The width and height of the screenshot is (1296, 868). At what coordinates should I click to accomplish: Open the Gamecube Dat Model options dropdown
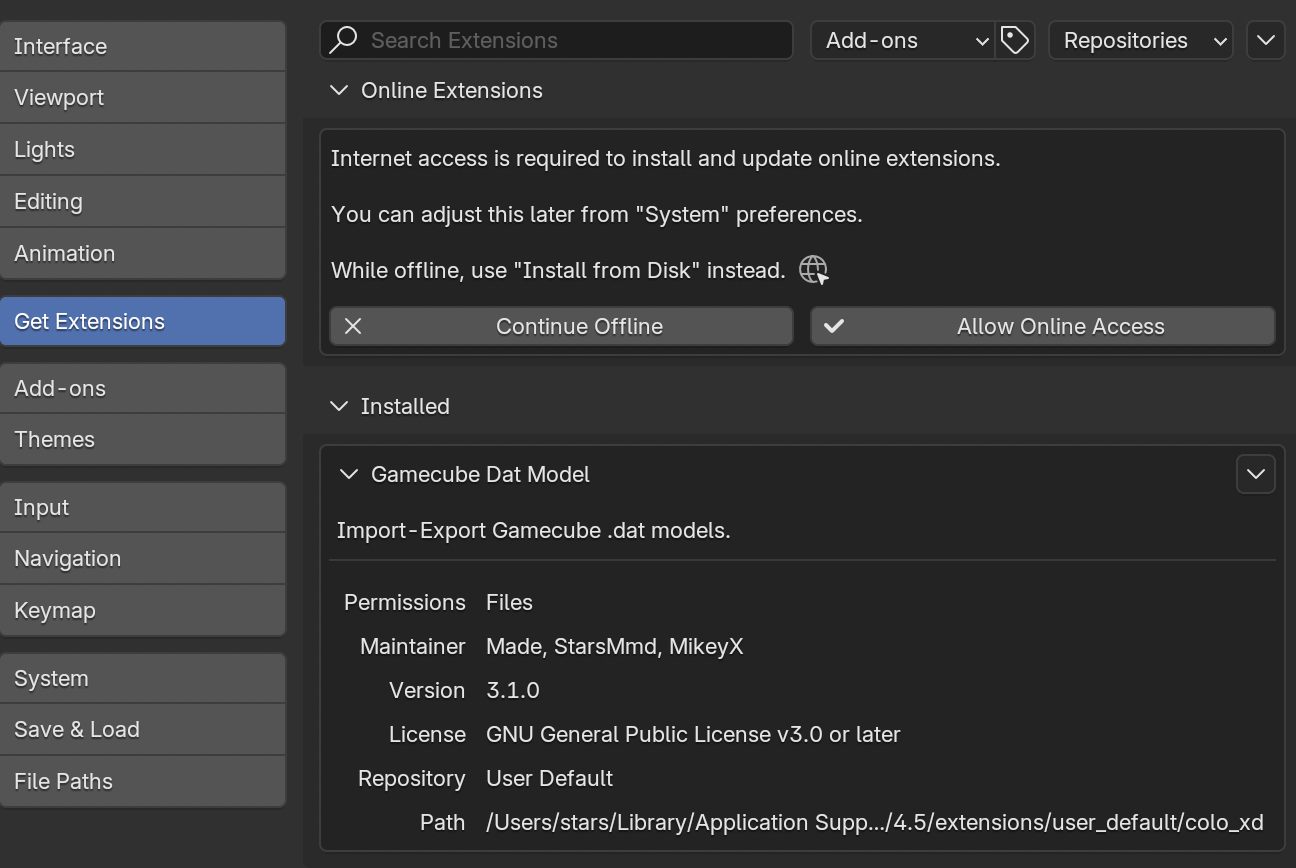[x=1256, y=474]
